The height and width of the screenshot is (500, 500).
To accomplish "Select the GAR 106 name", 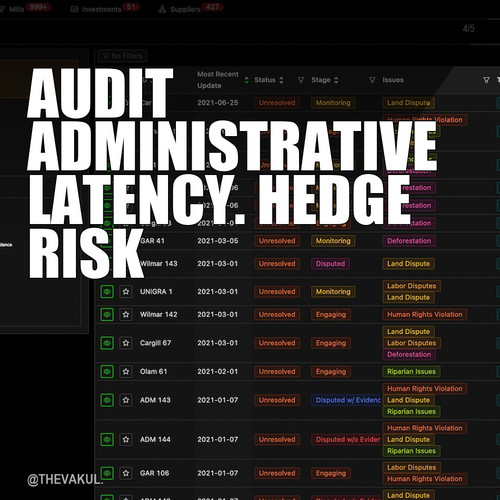I will [154, 473].
